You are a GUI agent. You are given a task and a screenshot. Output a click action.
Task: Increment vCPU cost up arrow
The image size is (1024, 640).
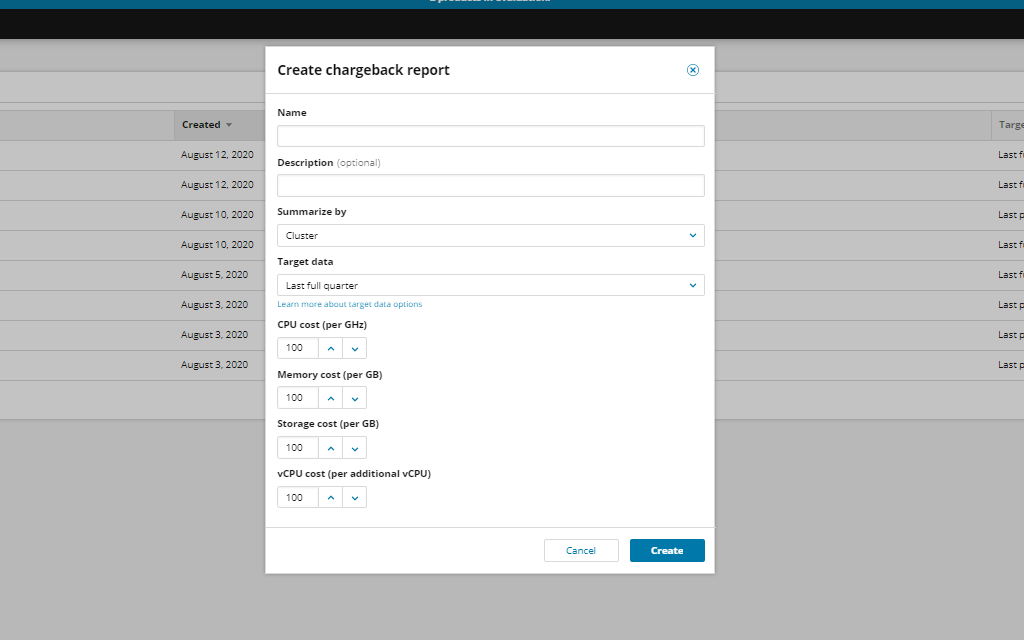[x=330, y=498]
